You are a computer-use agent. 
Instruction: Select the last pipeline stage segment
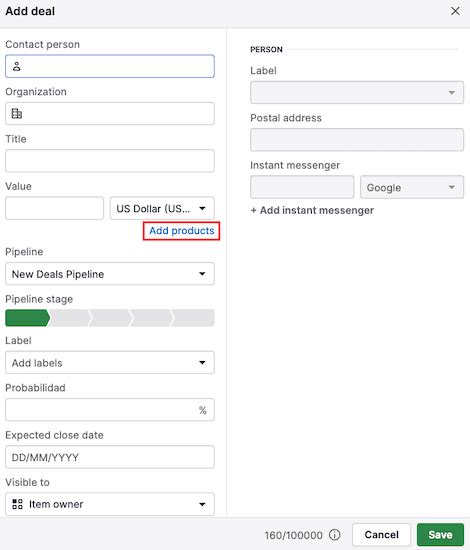tap(194, 318)
